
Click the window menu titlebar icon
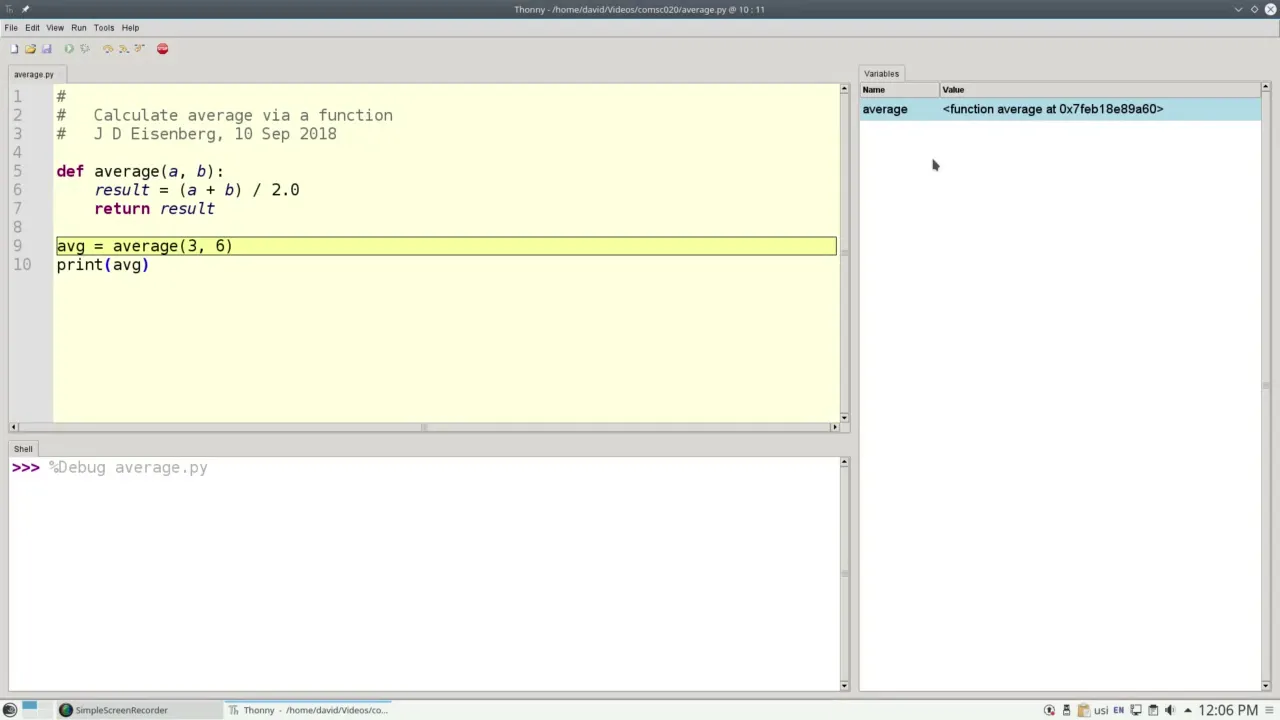pos(9,9)
